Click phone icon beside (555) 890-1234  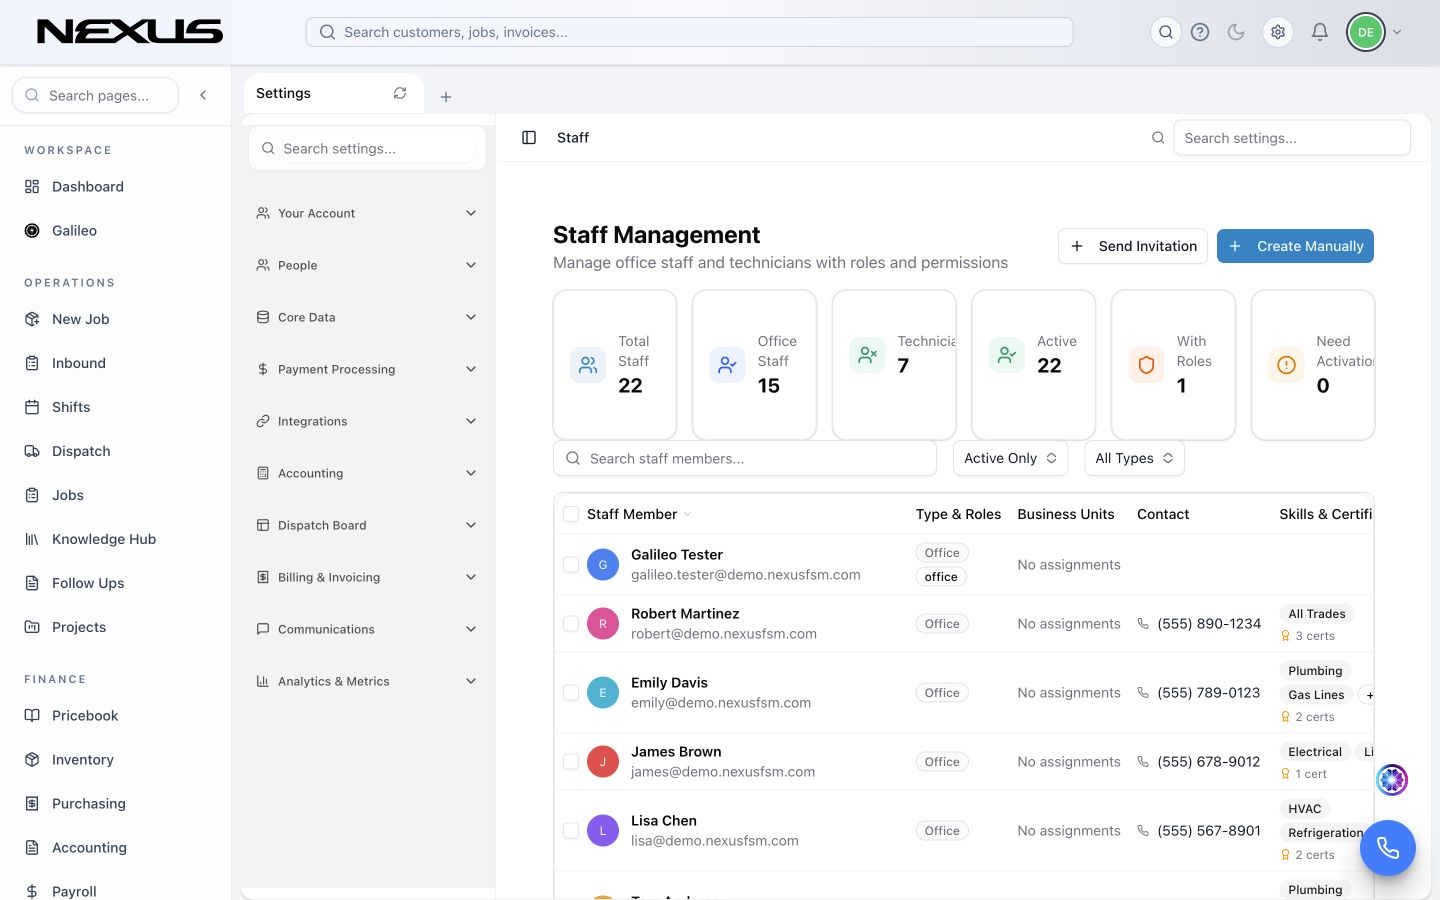click(1143, 624)
